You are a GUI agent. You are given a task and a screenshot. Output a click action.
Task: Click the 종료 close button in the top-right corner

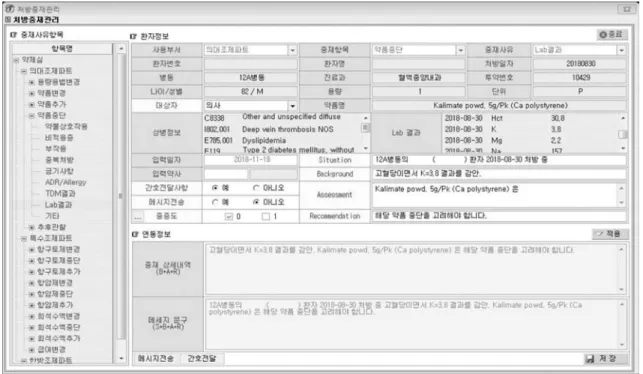611,35
